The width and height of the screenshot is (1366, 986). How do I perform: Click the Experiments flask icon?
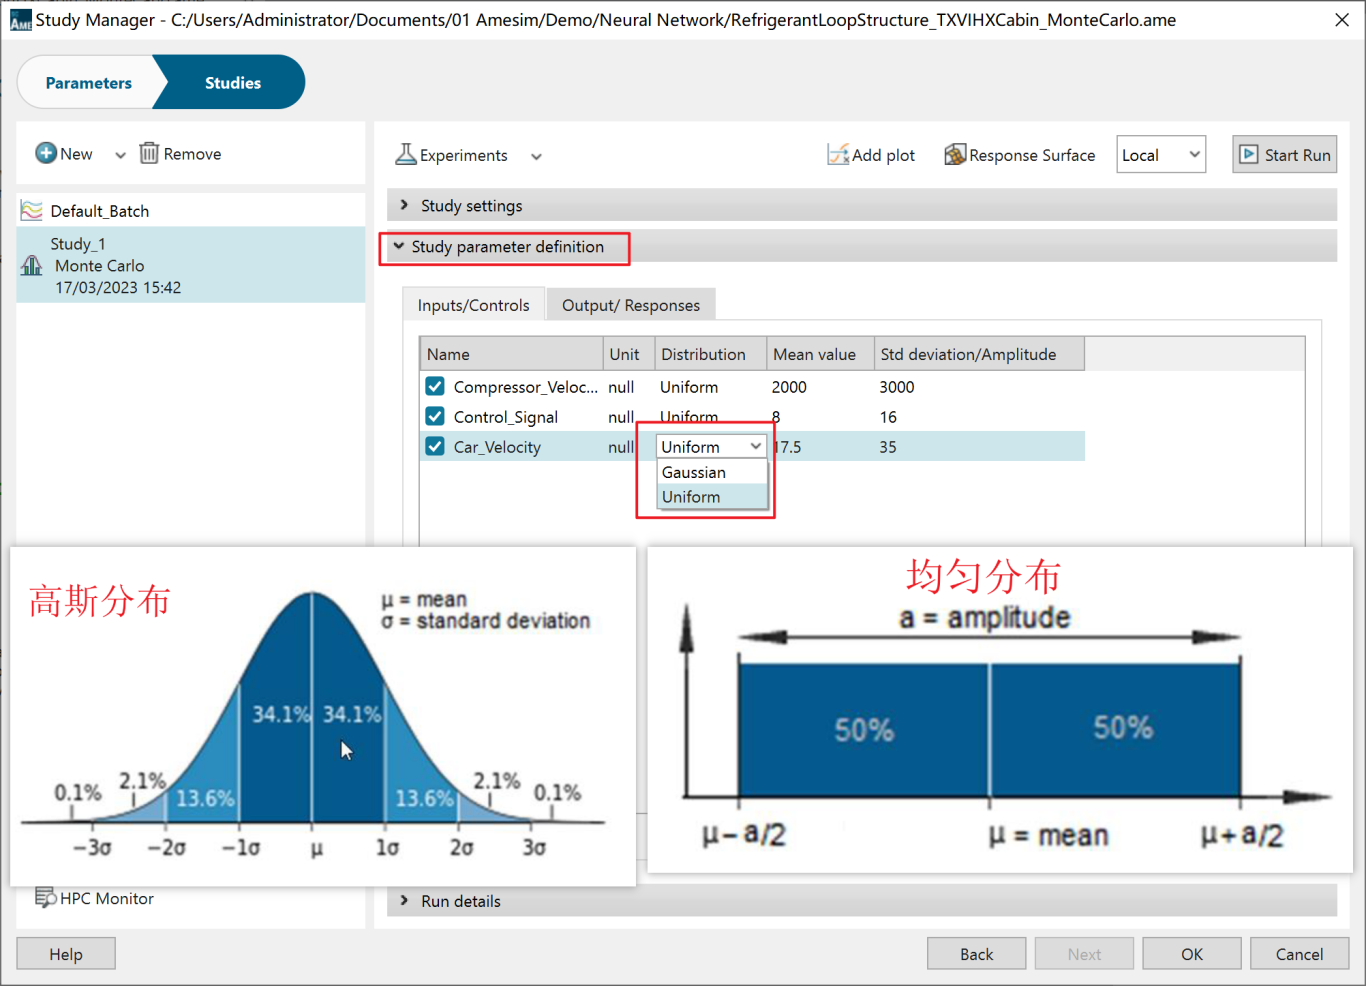(x=406, y=154)
